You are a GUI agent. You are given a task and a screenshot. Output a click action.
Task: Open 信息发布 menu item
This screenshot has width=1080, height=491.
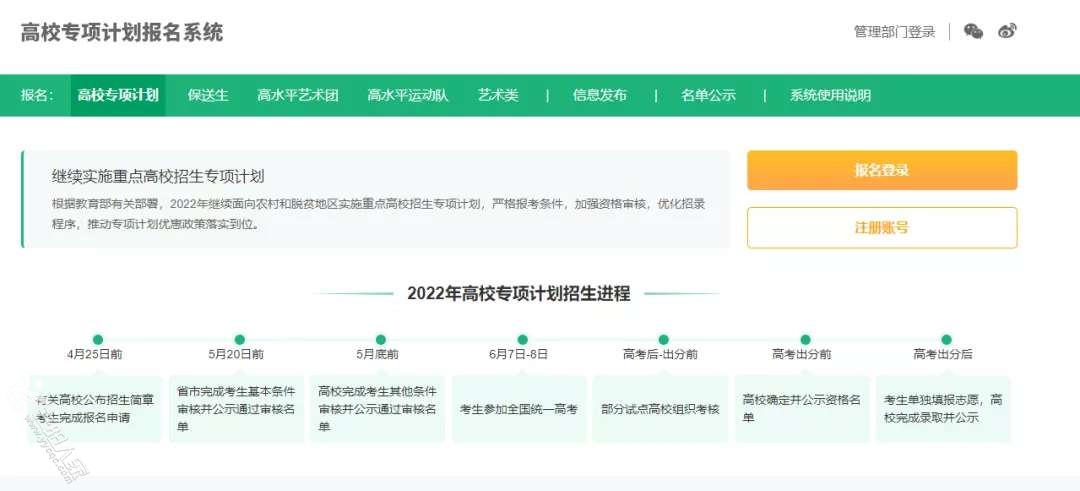pyautogui.click(x=599, y=95)
